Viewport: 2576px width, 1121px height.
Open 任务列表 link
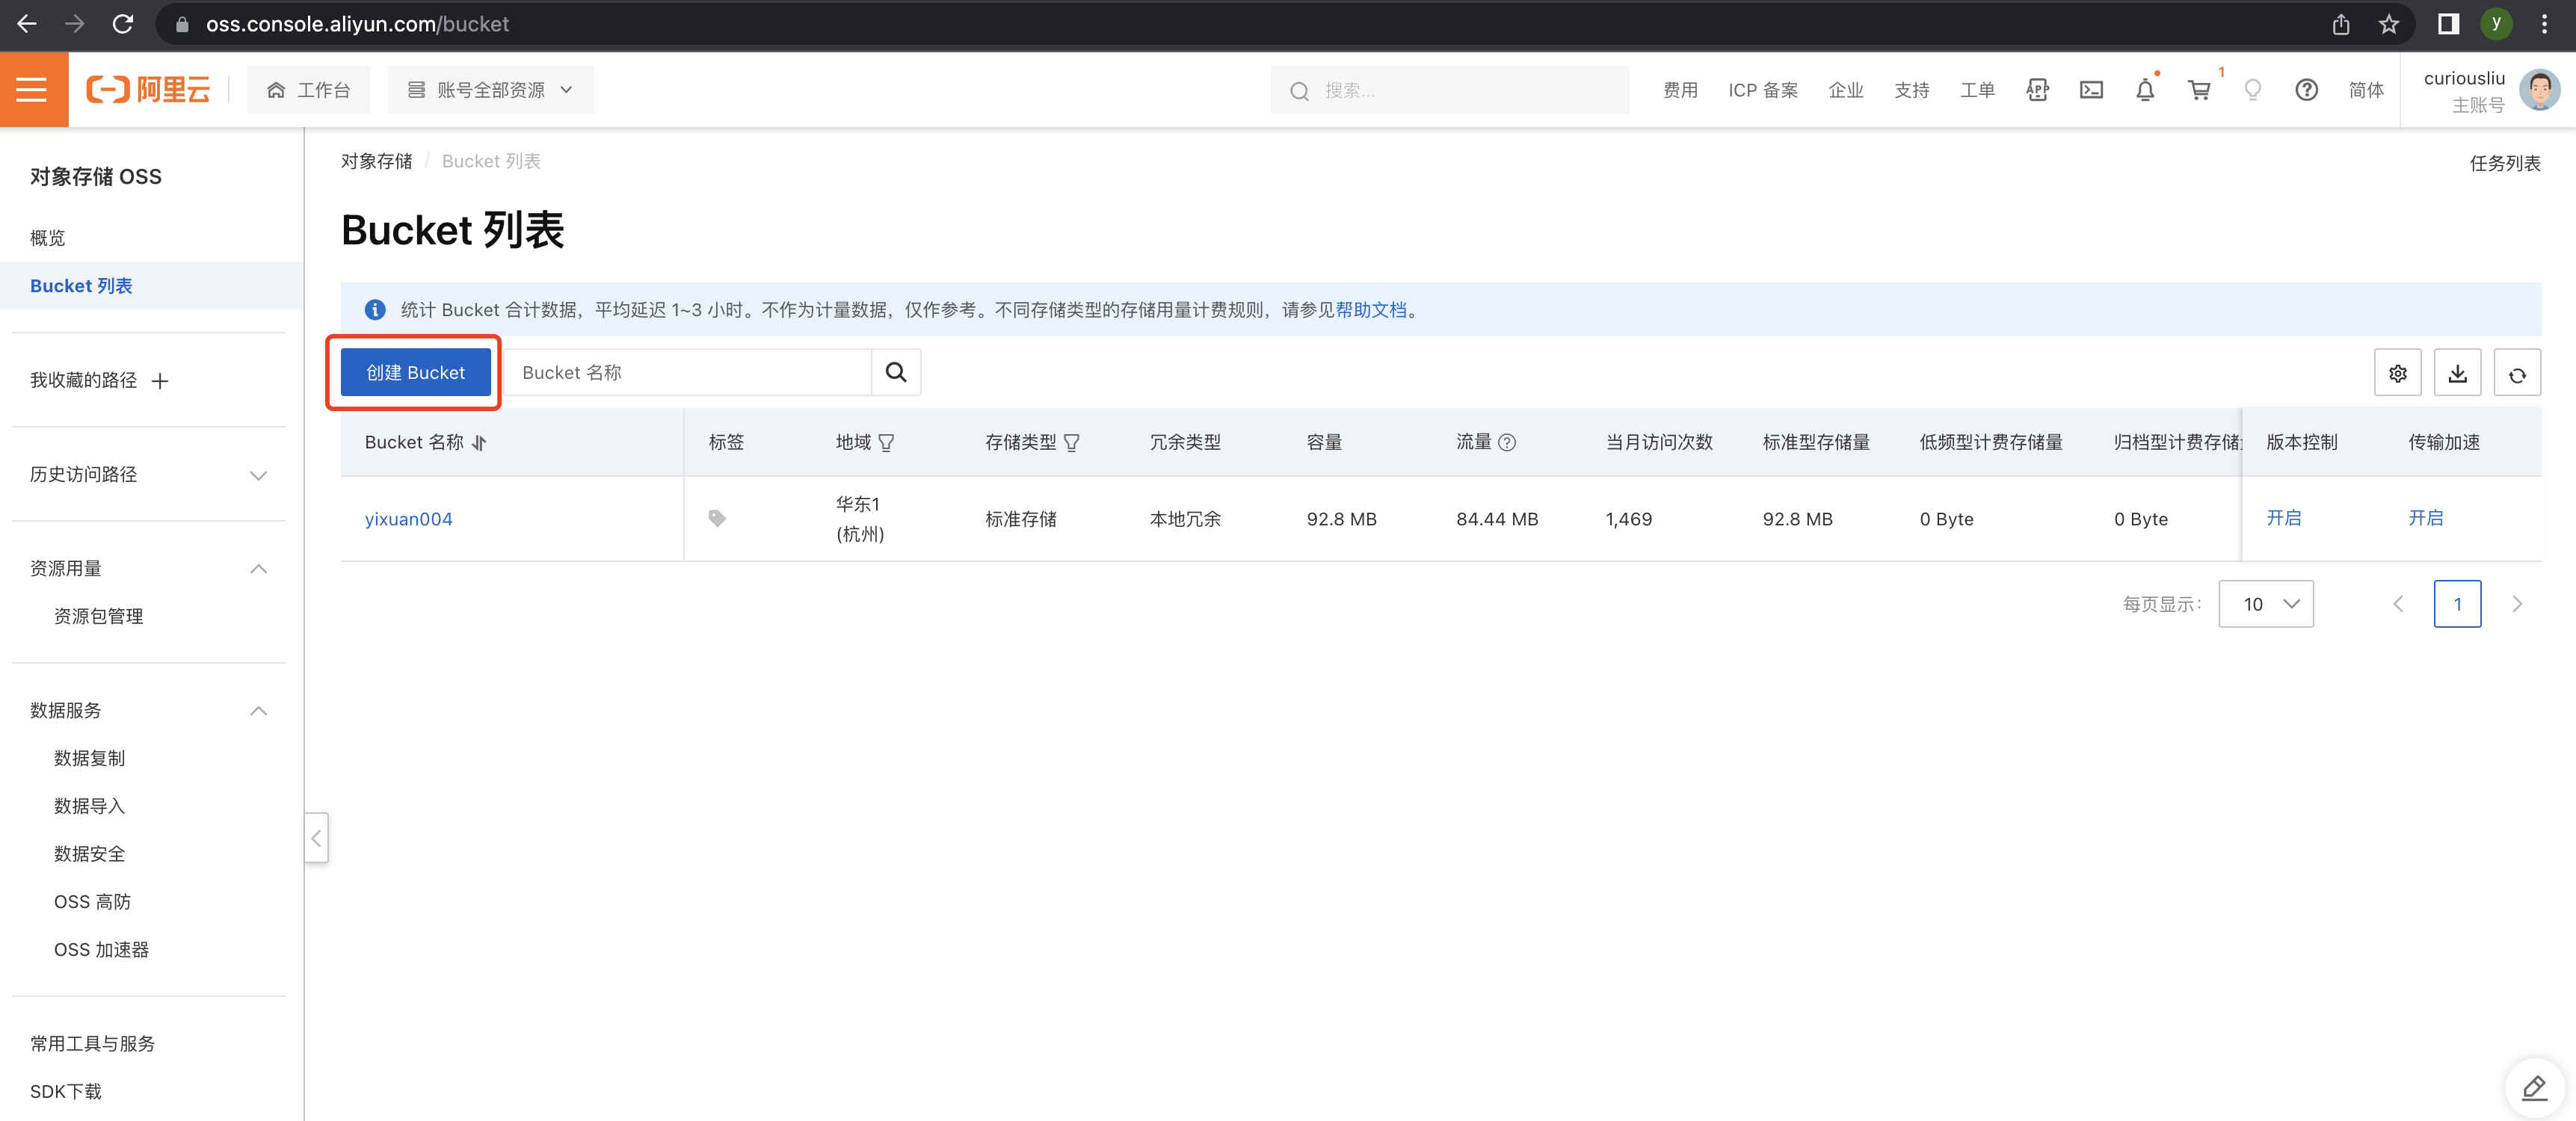(x=2504, y=163)
